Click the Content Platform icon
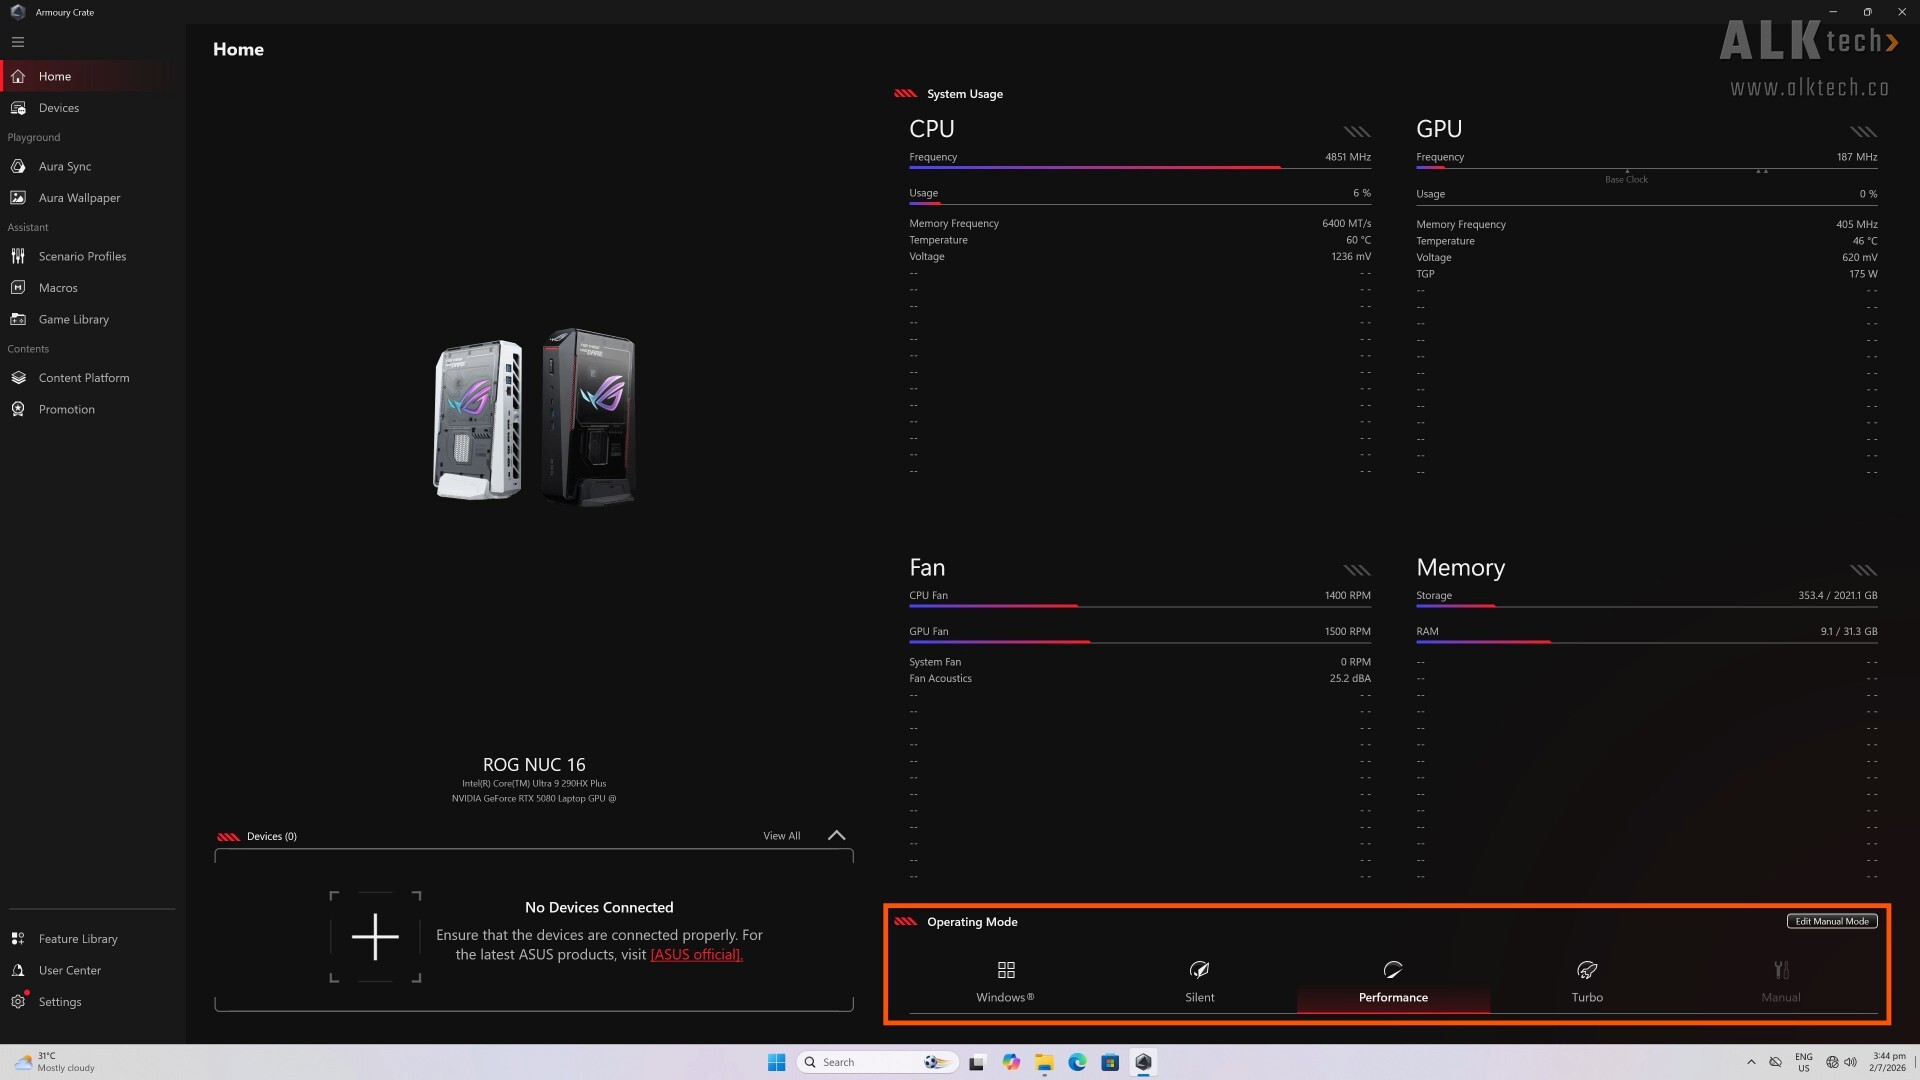 pyautogui.click(x=18, y=378)
